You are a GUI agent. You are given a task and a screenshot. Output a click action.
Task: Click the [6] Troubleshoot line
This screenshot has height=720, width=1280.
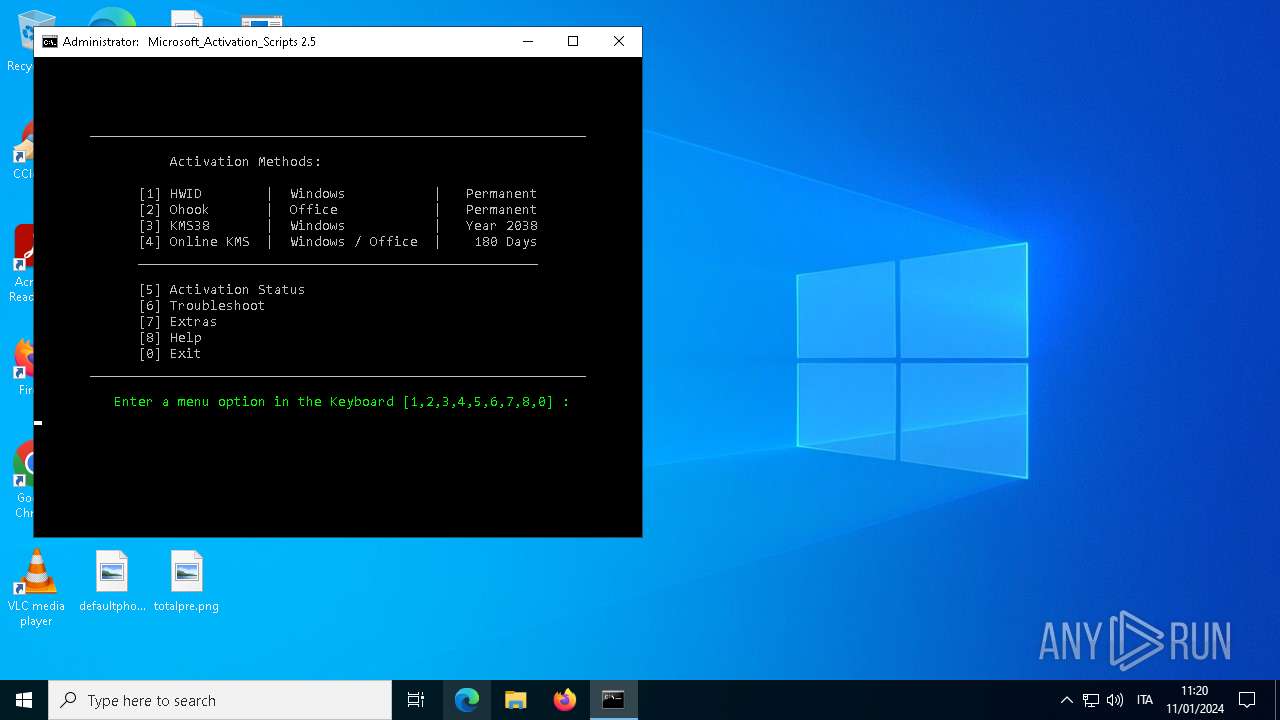[x=202, y=306]
